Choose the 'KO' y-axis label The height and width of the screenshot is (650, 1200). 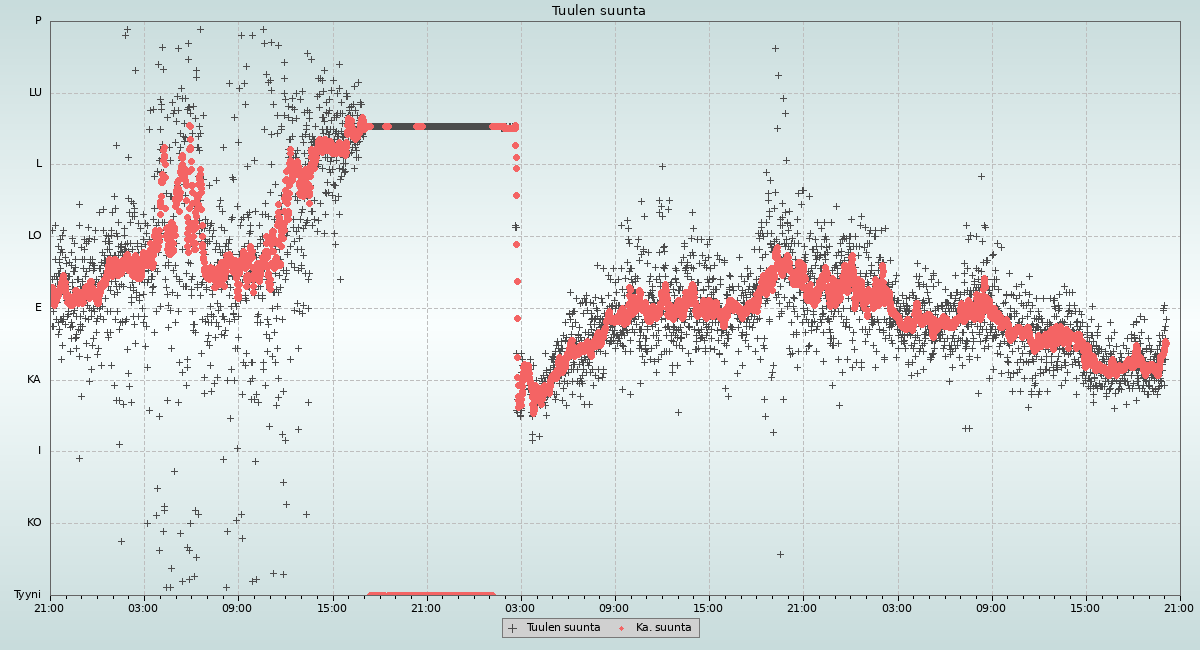click(34, 523)
